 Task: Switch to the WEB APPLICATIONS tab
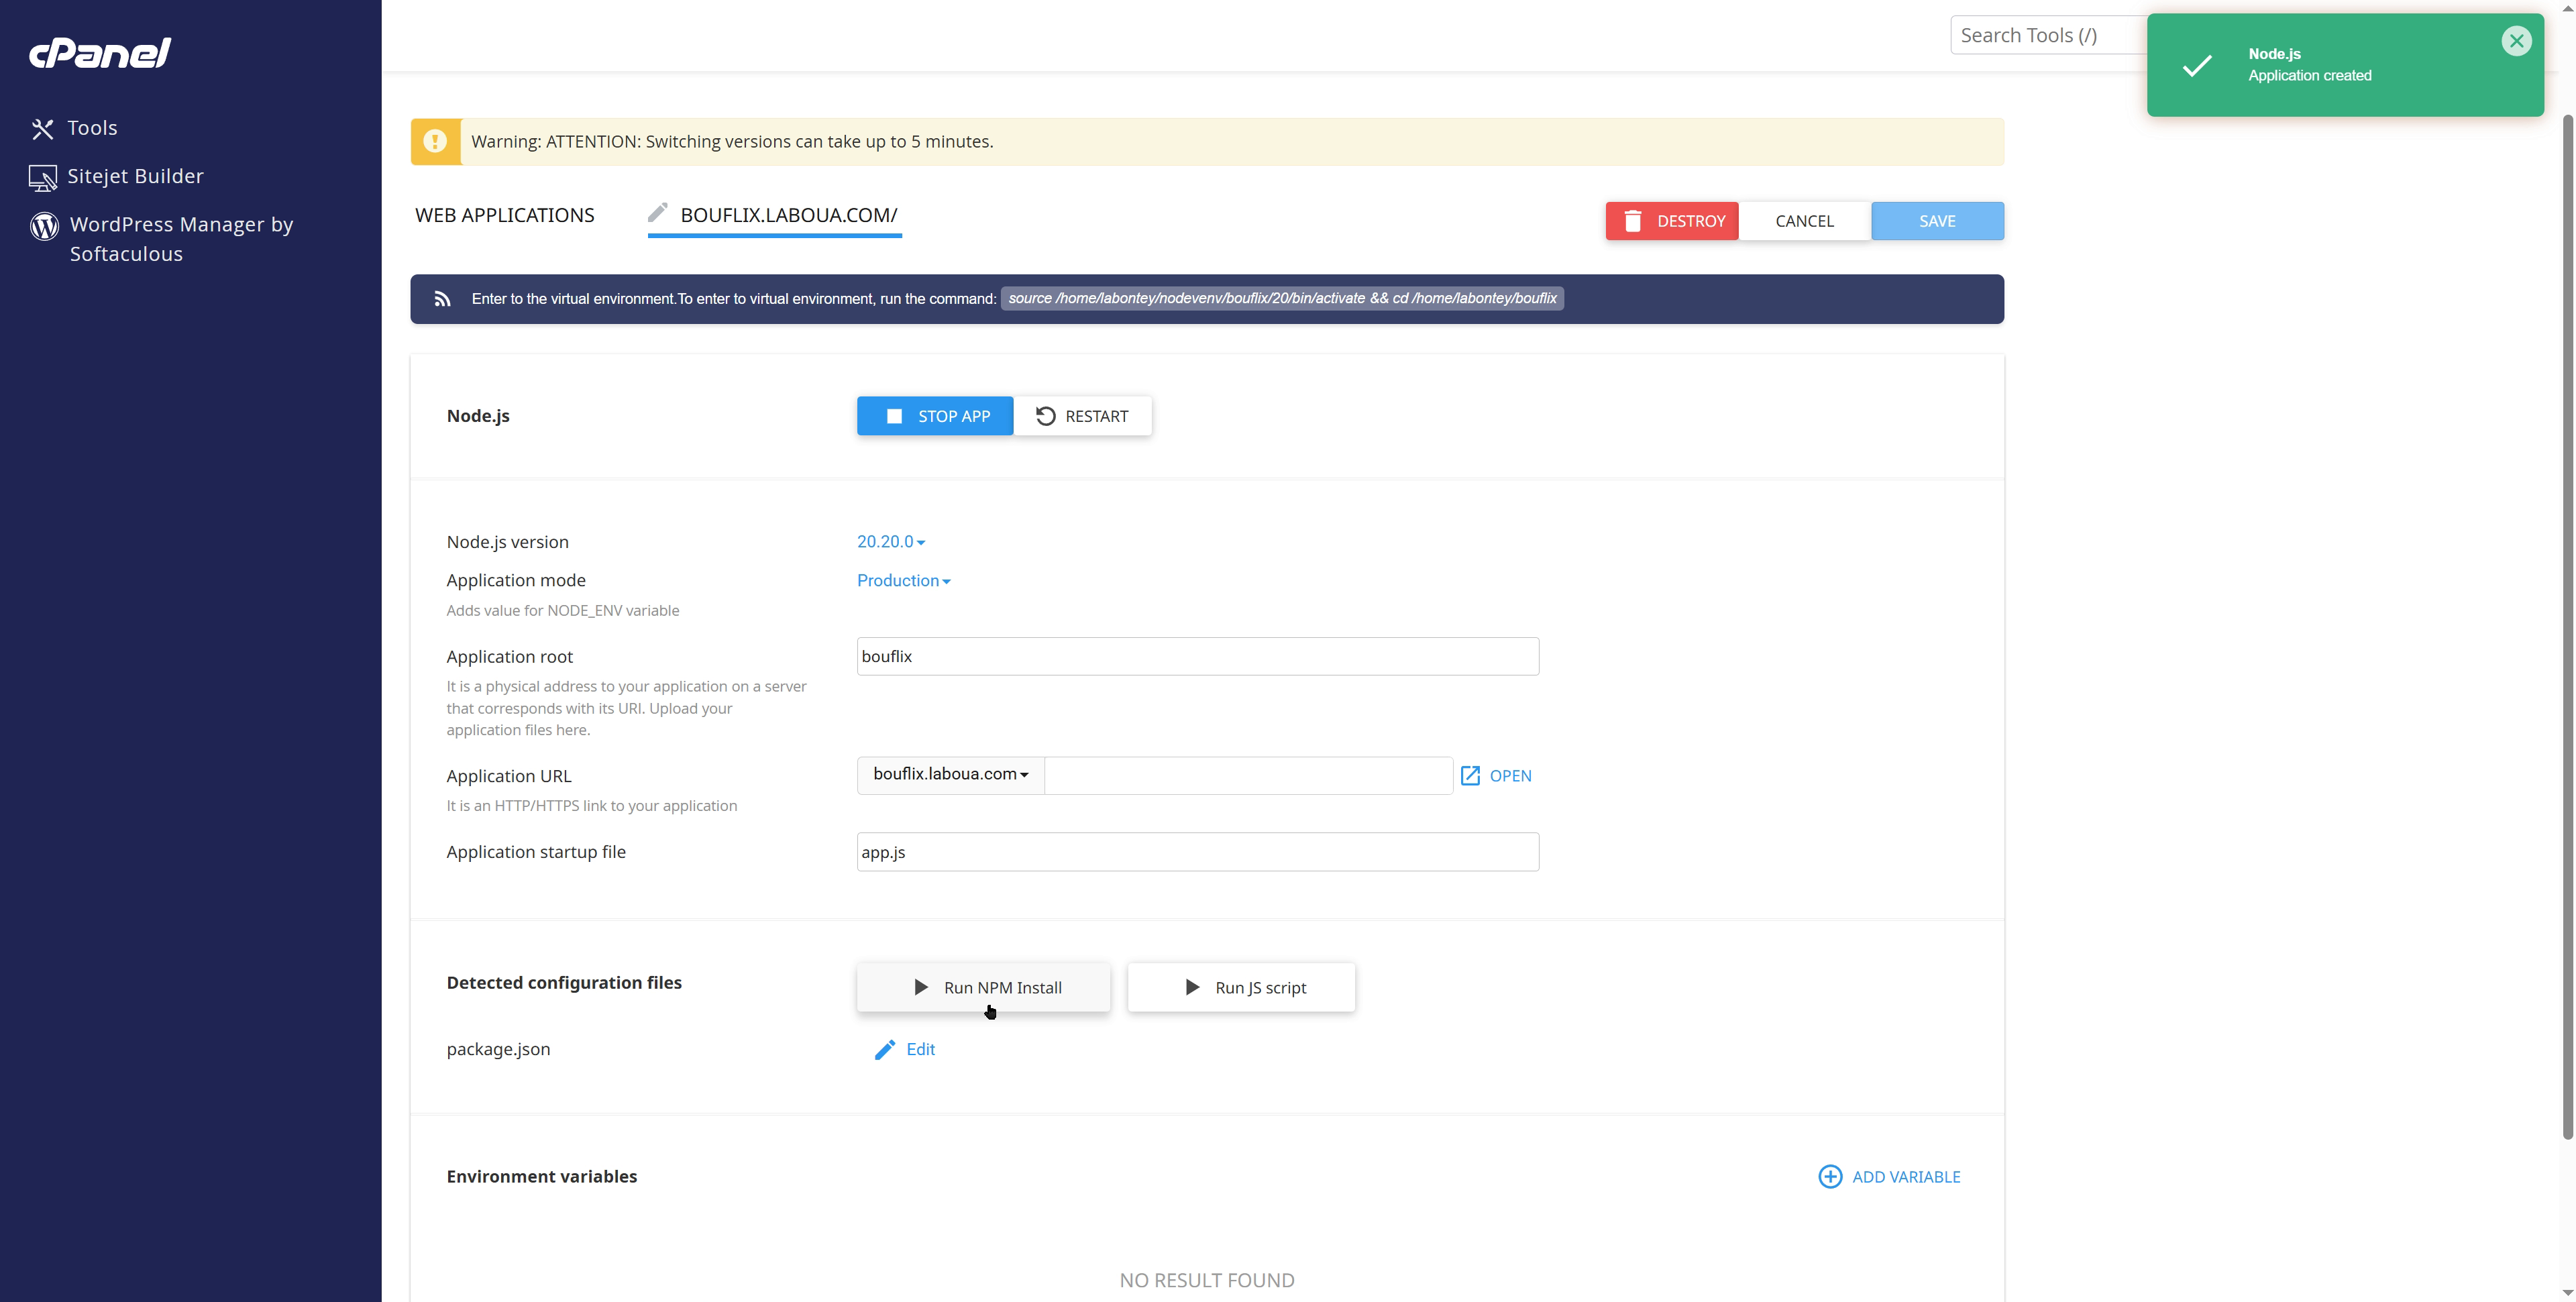point(505,215)
